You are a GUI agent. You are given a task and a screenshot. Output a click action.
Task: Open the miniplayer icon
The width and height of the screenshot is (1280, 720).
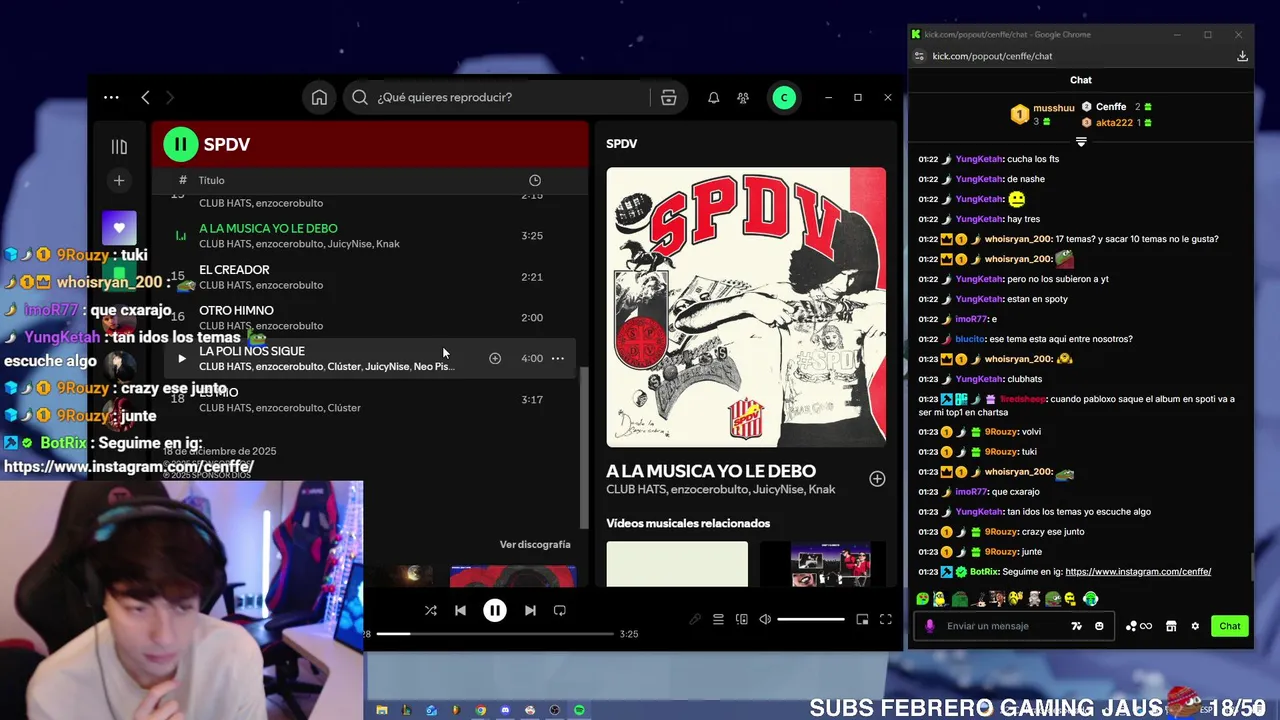click(x=862, y=620)
